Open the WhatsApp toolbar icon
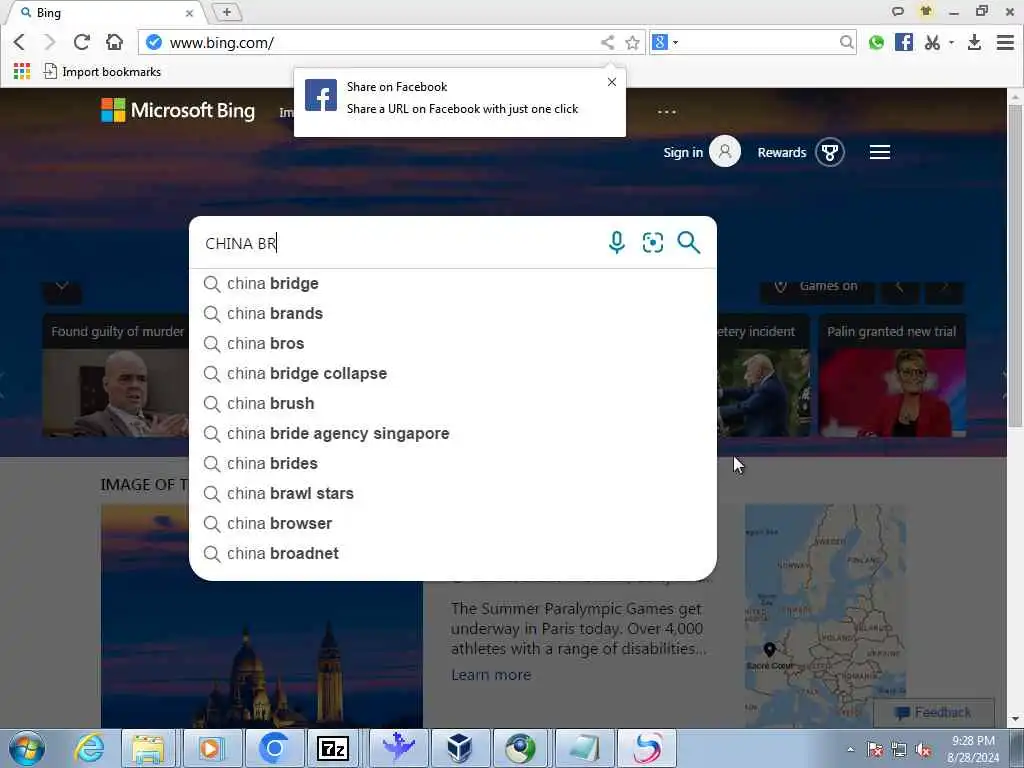This screenshot has width=1024, height=768. coord(876,42)
